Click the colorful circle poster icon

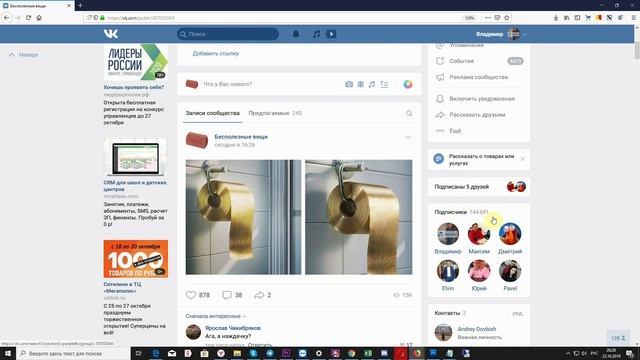[408, 84]
